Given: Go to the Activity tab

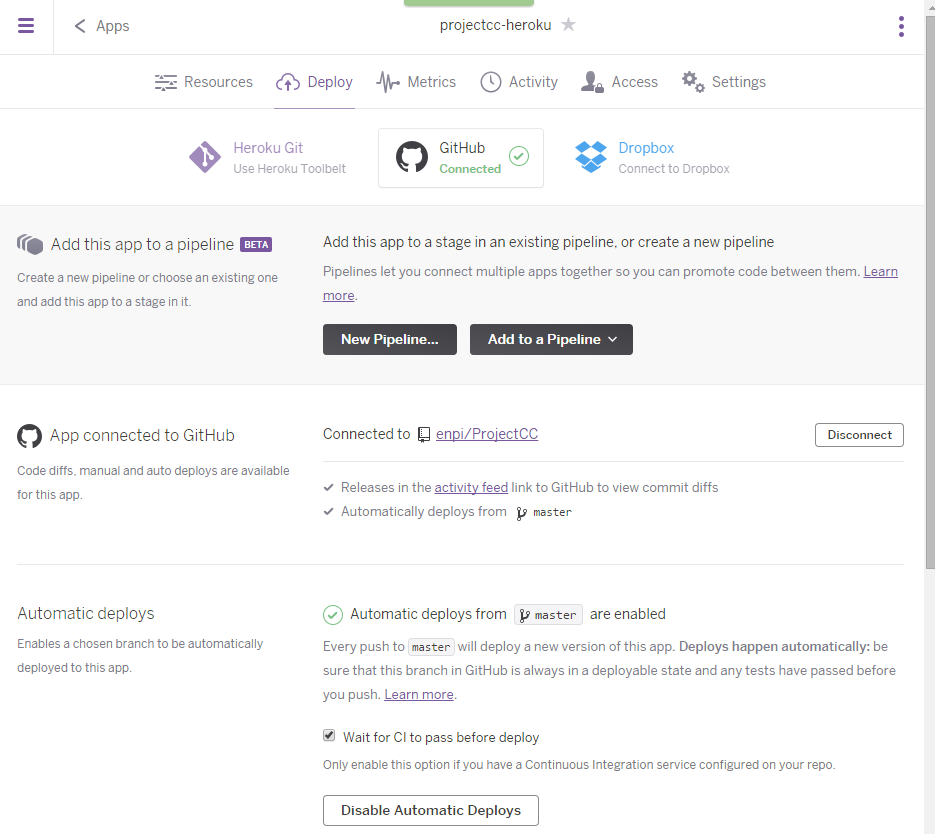Looking at the screenshot, I should (519, 82).
